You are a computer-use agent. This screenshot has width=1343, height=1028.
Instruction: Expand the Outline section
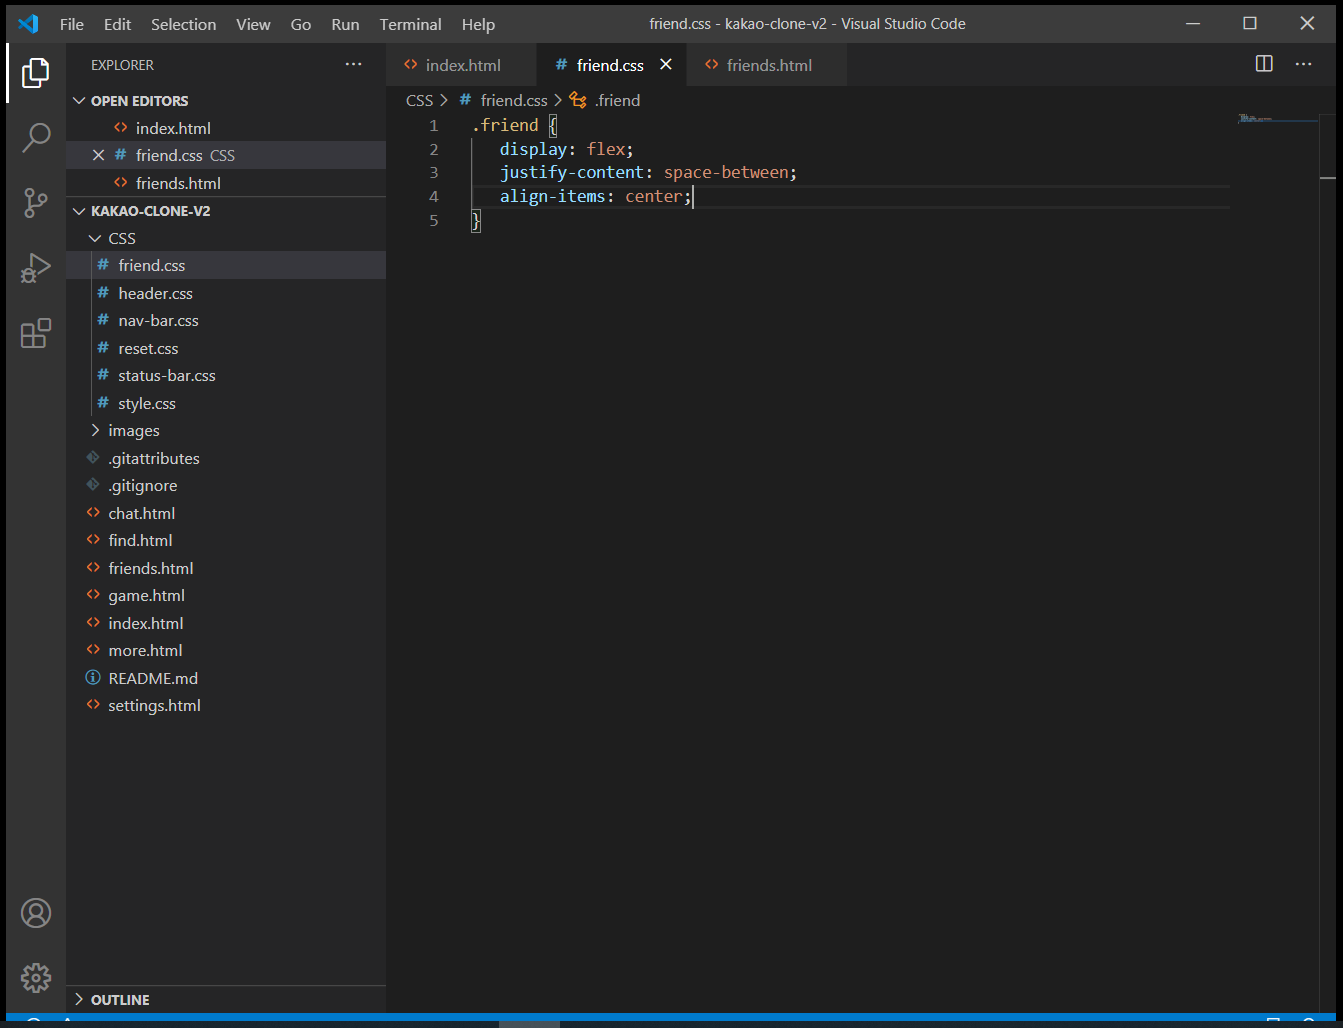(80, 1000)
